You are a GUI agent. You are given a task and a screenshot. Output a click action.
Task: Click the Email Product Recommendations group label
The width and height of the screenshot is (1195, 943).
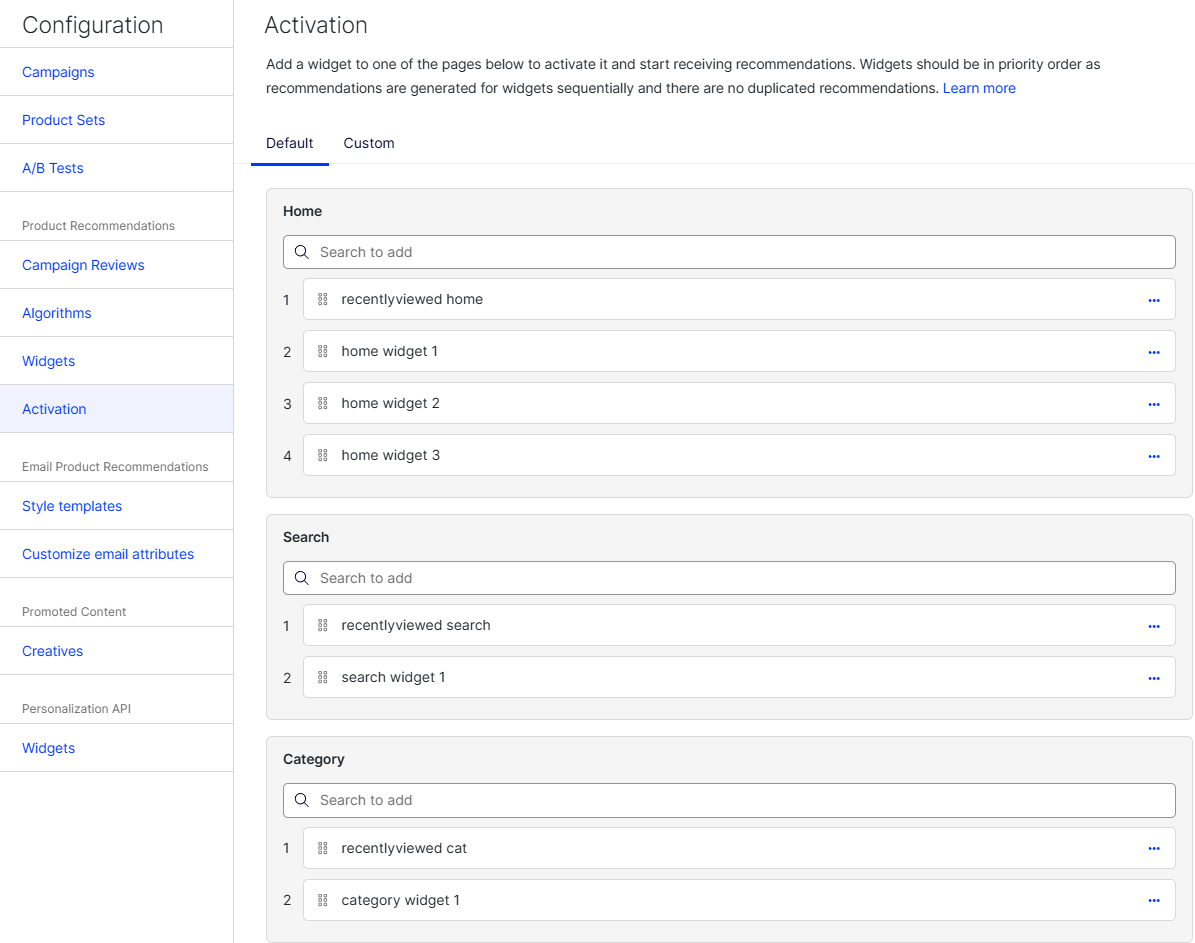pos(115,467)
